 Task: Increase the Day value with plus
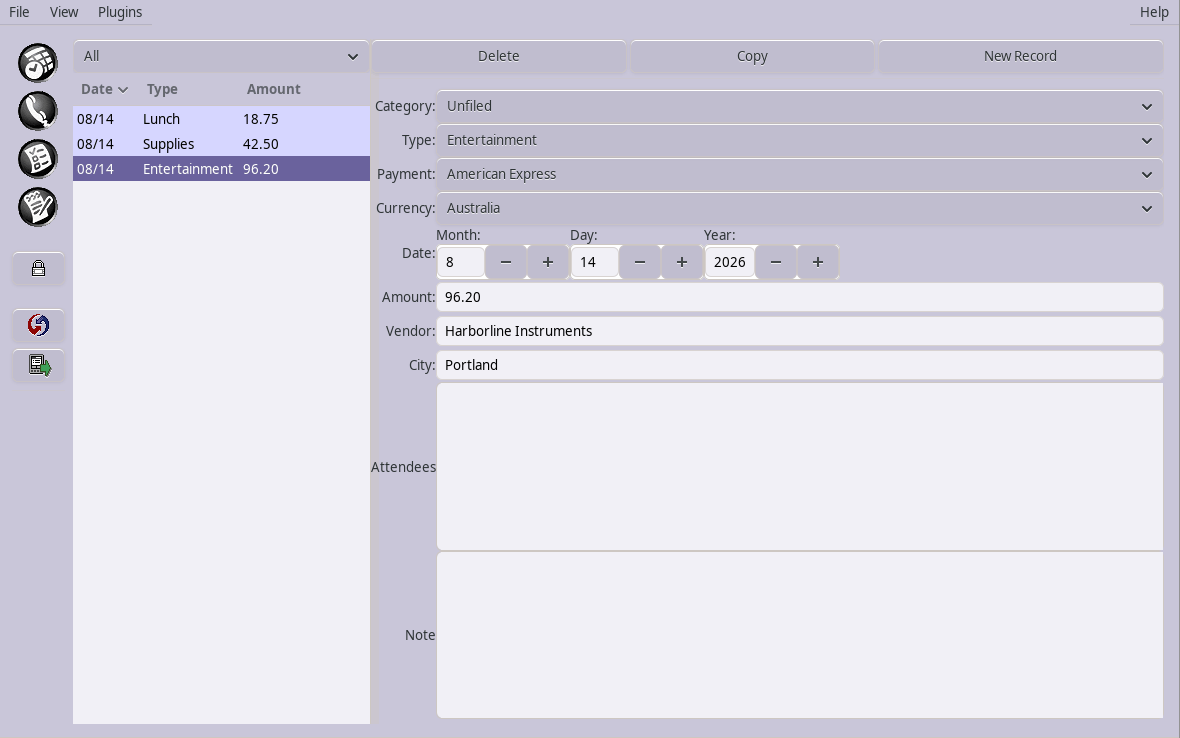coord(682,262)
